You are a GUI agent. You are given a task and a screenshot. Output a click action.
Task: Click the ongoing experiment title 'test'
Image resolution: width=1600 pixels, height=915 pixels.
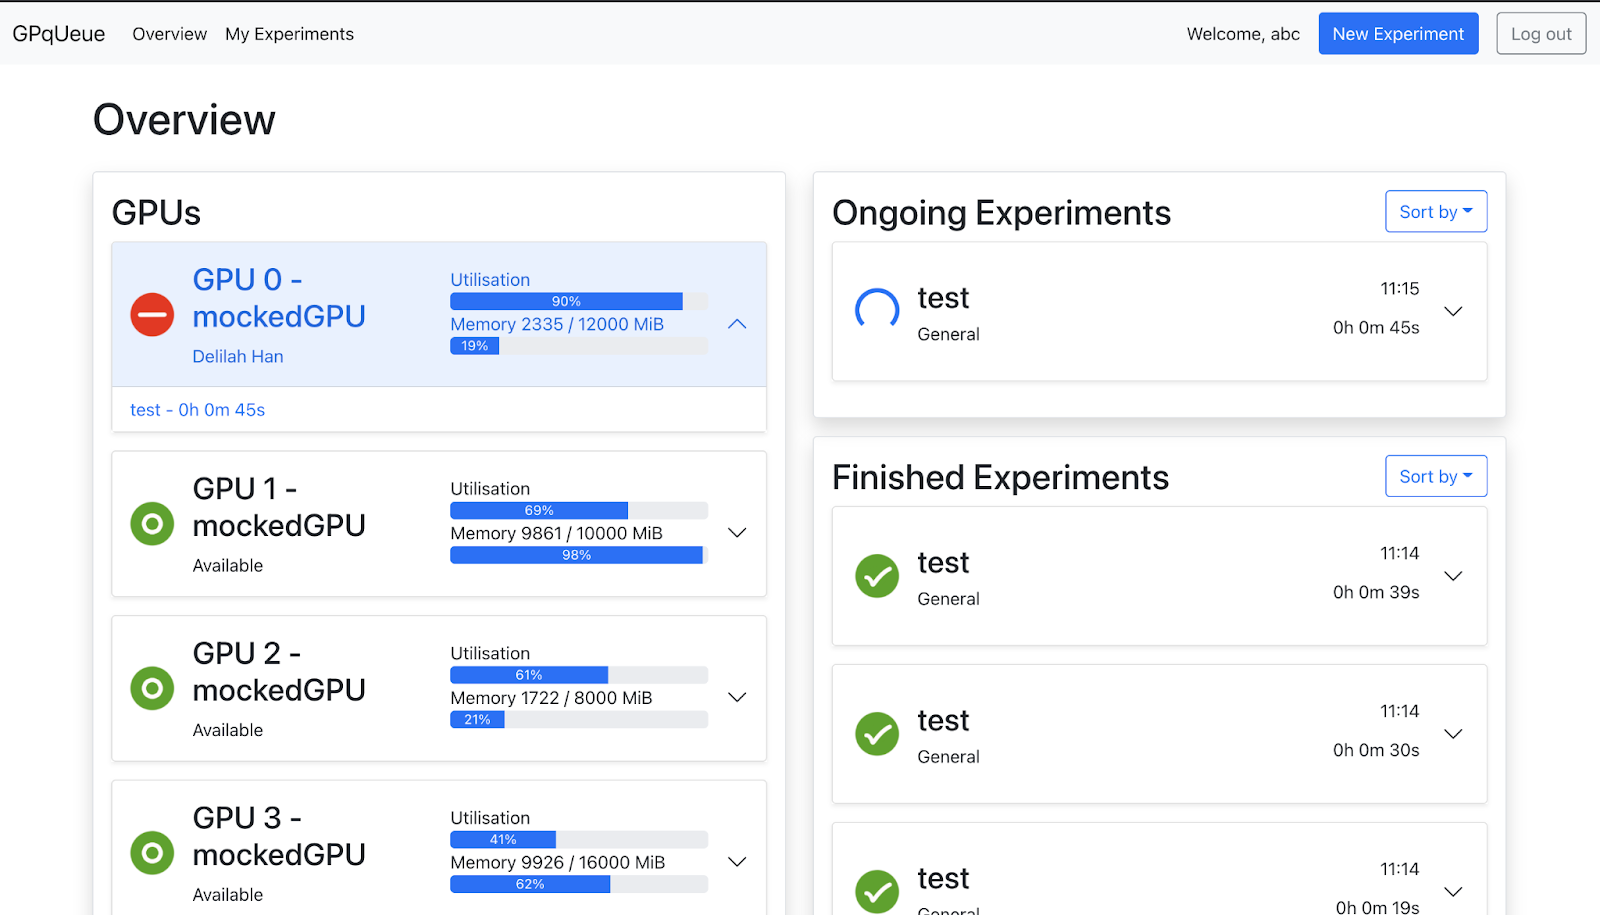coord(943,298)
